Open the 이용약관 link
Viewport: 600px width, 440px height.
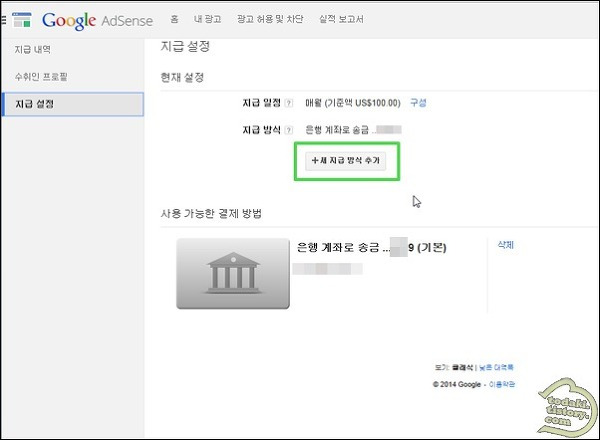click(502, 384)
